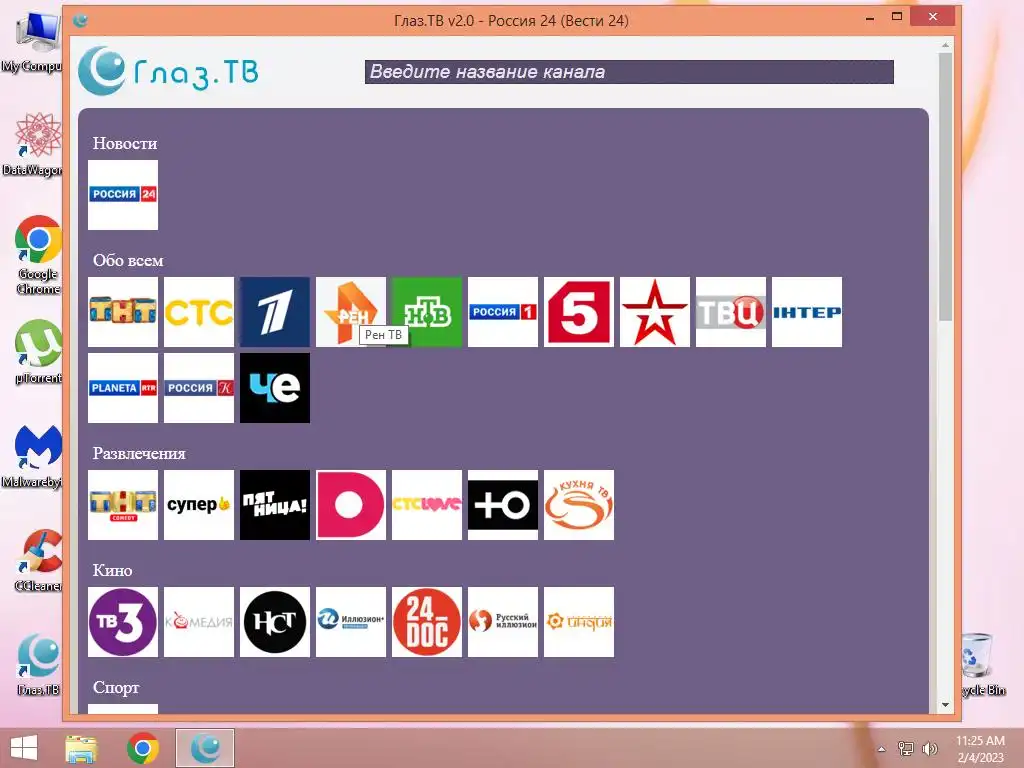Select Google Chrome desktop shortcut
Screen dimensions: 1024x768
pos(39,255)
